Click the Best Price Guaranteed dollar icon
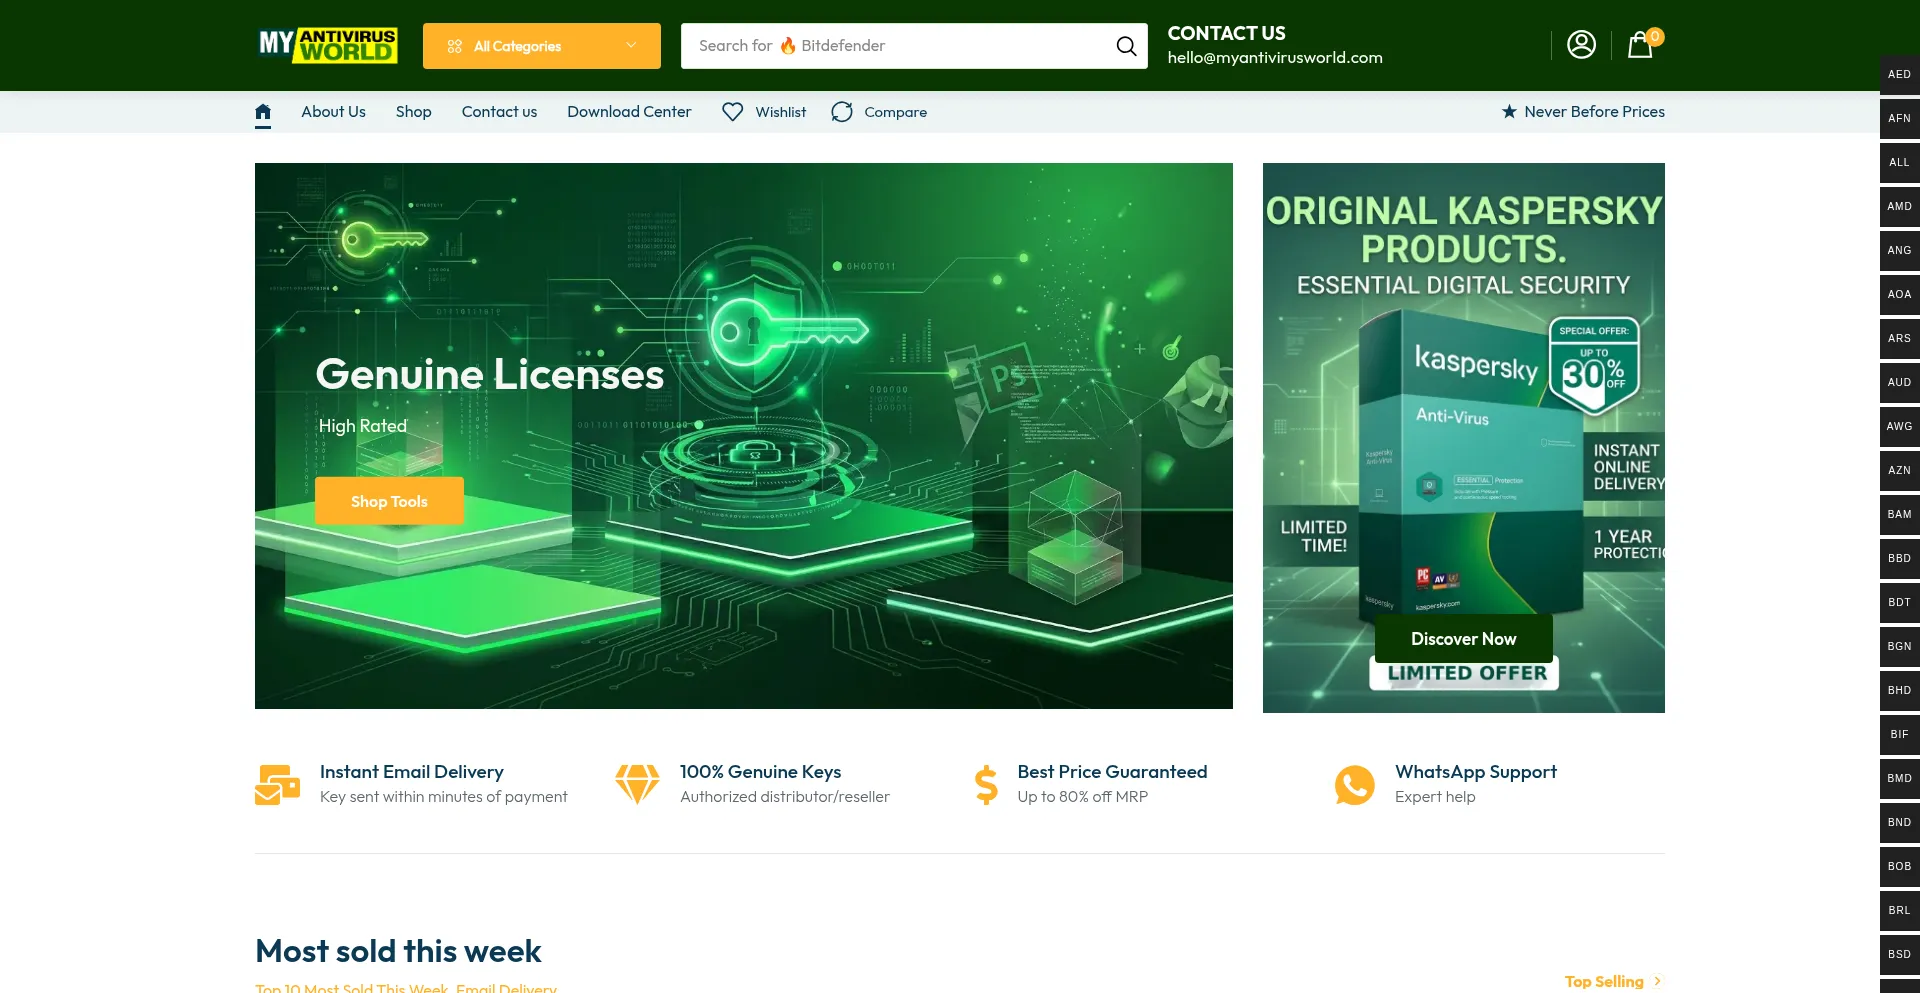1920x993 pixels. click(986, 785)
